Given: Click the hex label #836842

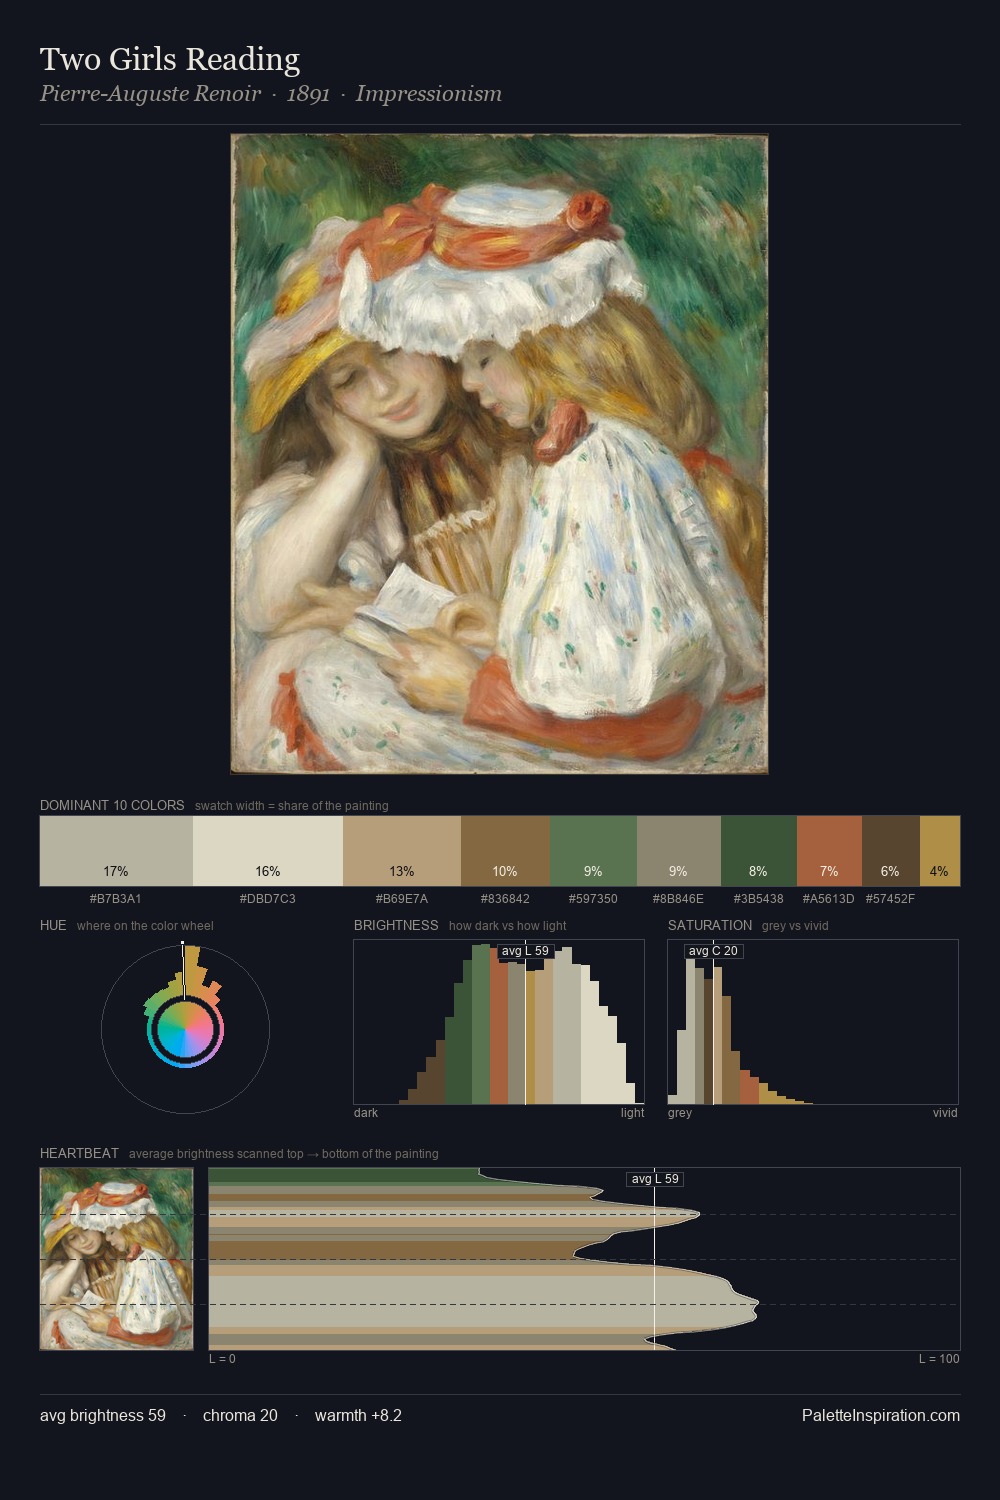Looking at the screenshot, I should click(x=505, y=899).
